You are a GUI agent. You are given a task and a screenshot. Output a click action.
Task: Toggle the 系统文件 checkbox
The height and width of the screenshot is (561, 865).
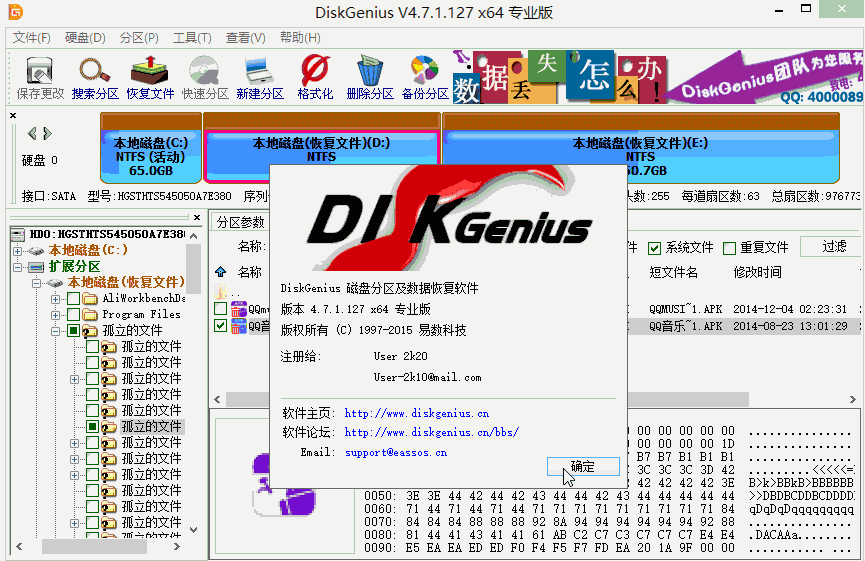coord(654,248)
